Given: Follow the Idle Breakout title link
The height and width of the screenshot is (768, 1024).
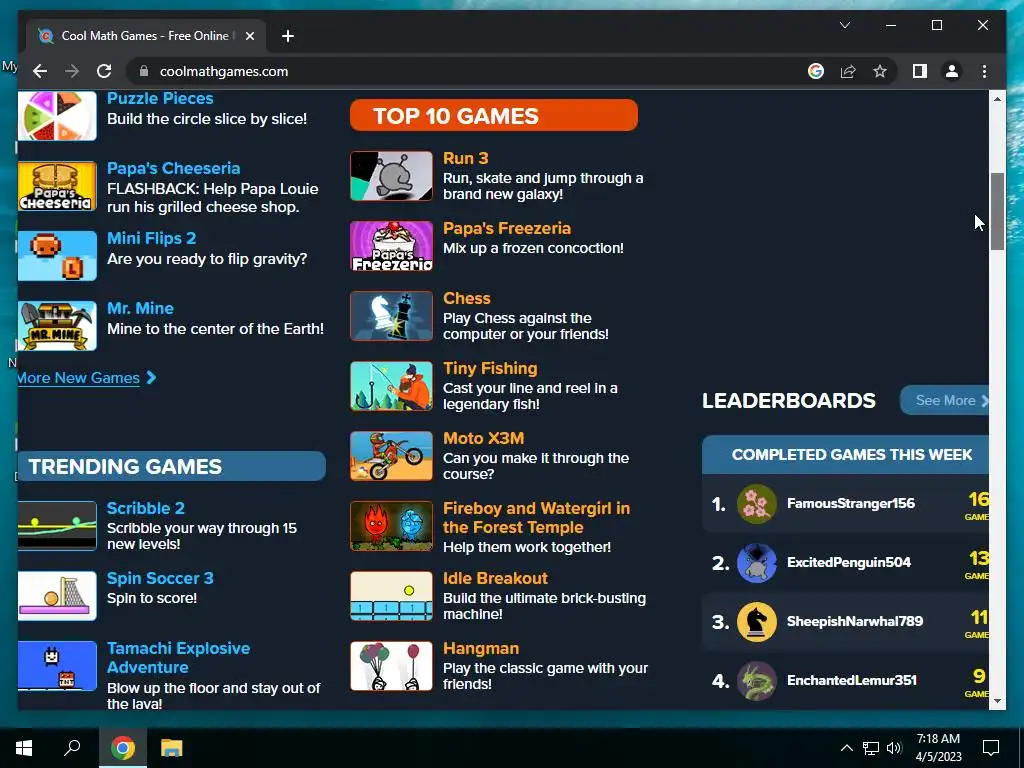Looking at the screenshot, I should [x=496, y=578].
